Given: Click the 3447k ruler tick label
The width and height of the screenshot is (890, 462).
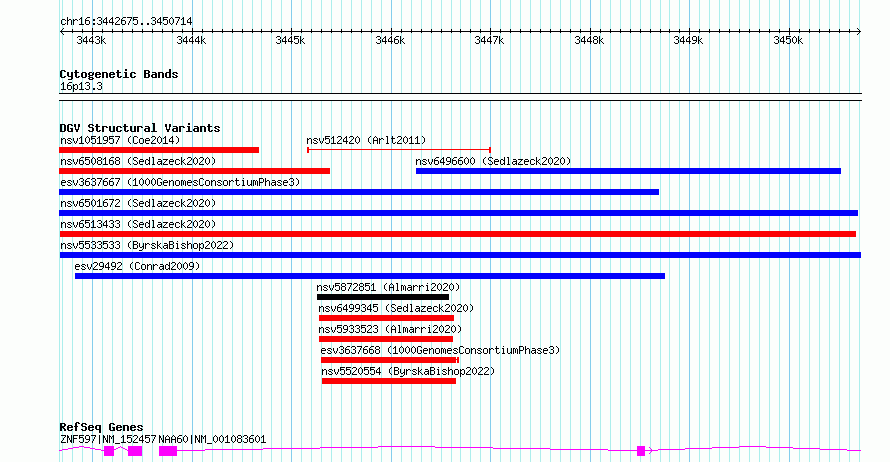Looking at the screenshot, I should click(489, 41).
